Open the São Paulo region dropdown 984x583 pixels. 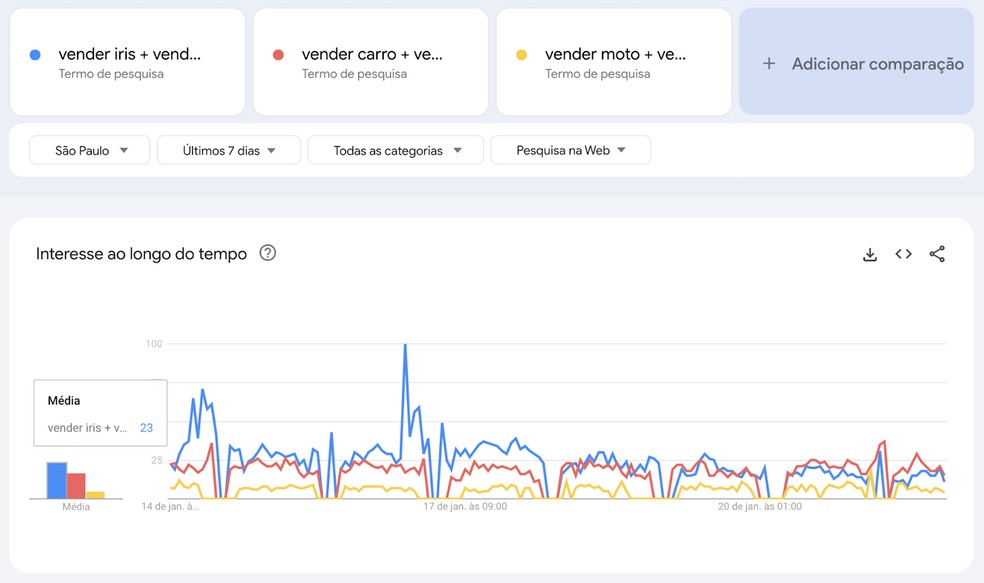pyautogui.click(x=89, y=150)
